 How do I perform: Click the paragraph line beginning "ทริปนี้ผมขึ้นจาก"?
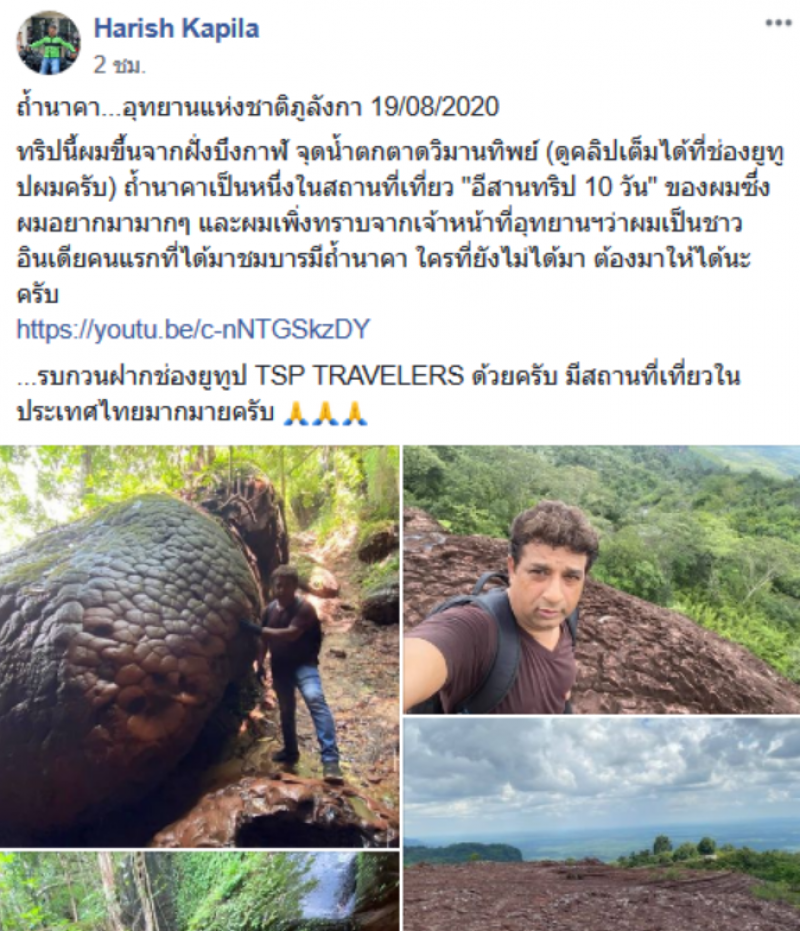[401, 153]
